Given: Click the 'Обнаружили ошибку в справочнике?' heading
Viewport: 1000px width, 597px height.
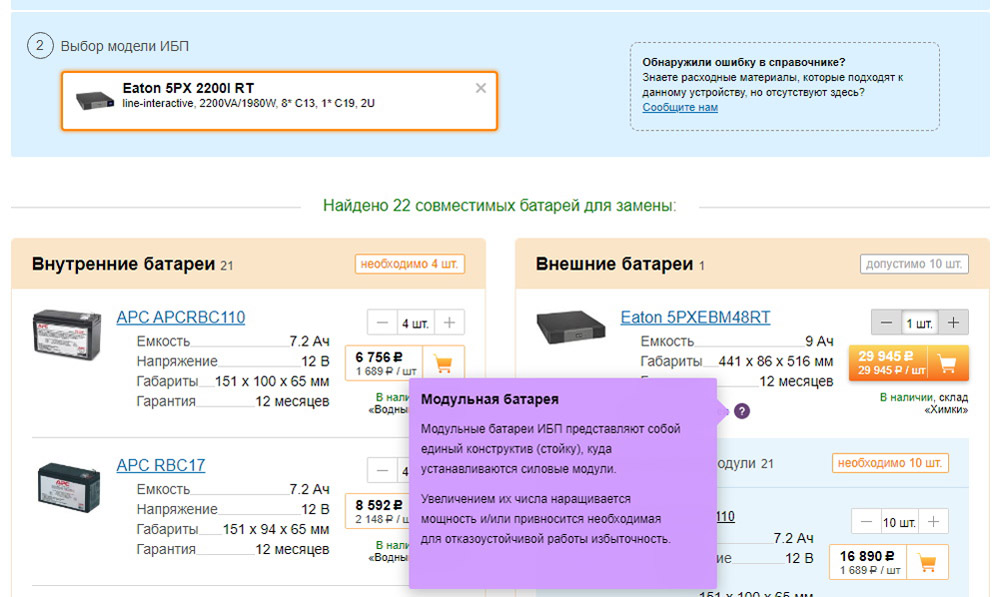Looking at the screenshot, I should tap(744, 62).
